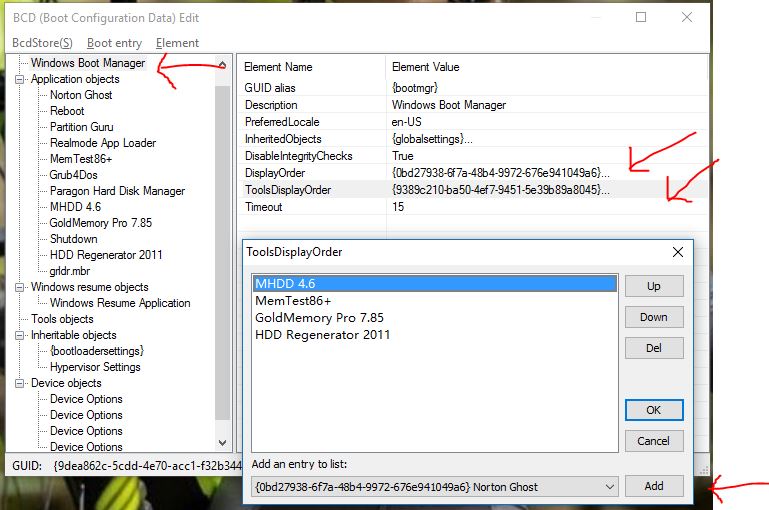Select HDD Regenerator 2011 in dialog list
The image size is (769, 510).
point(435,335)
